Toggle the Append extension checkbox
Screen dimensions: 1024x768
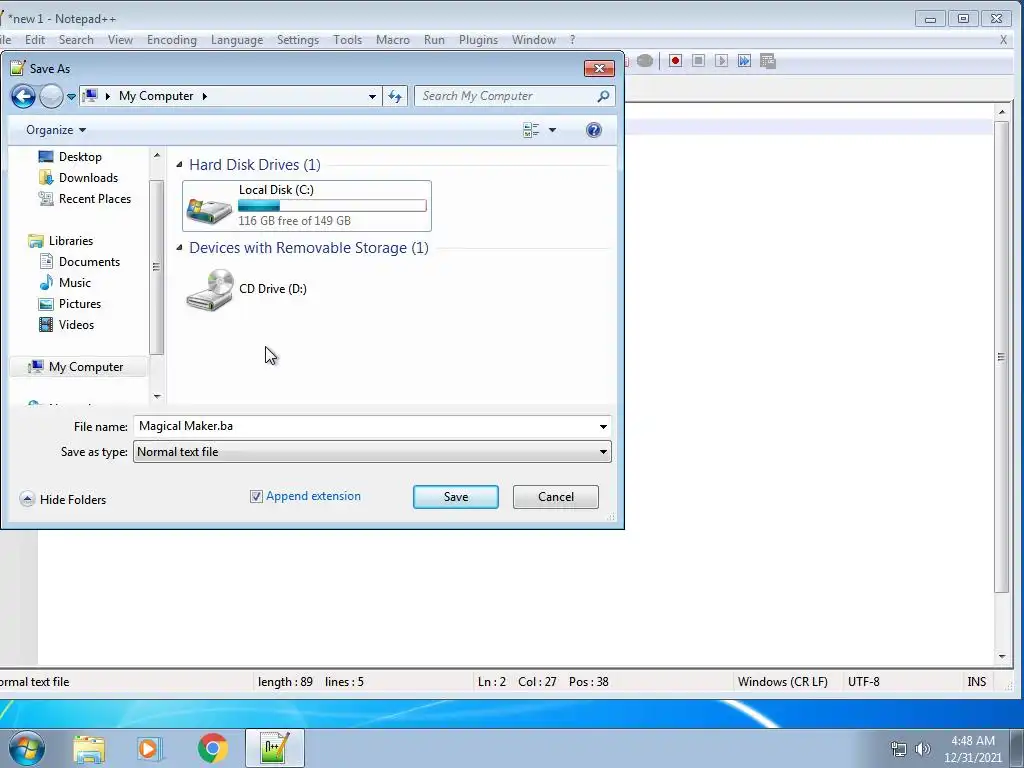pyautogui.click(x=256, y=496)
